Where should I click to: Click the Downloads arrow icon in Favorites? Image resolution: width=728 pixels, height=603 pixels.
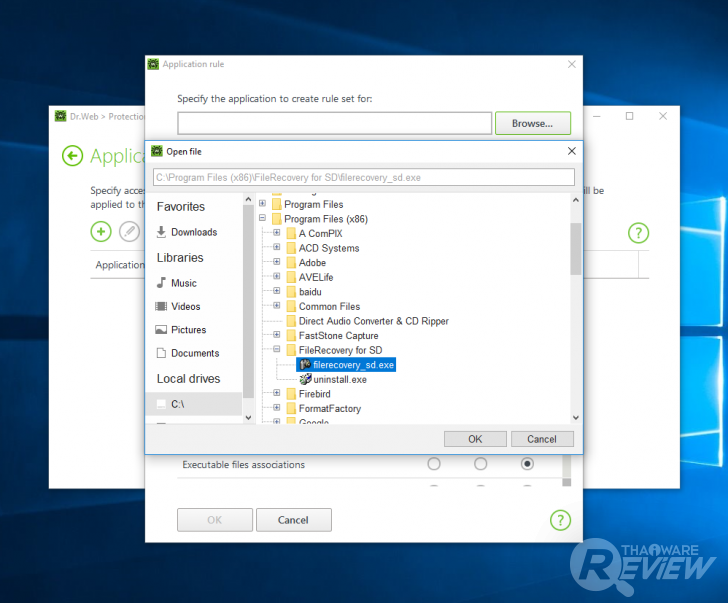(161, 232)
